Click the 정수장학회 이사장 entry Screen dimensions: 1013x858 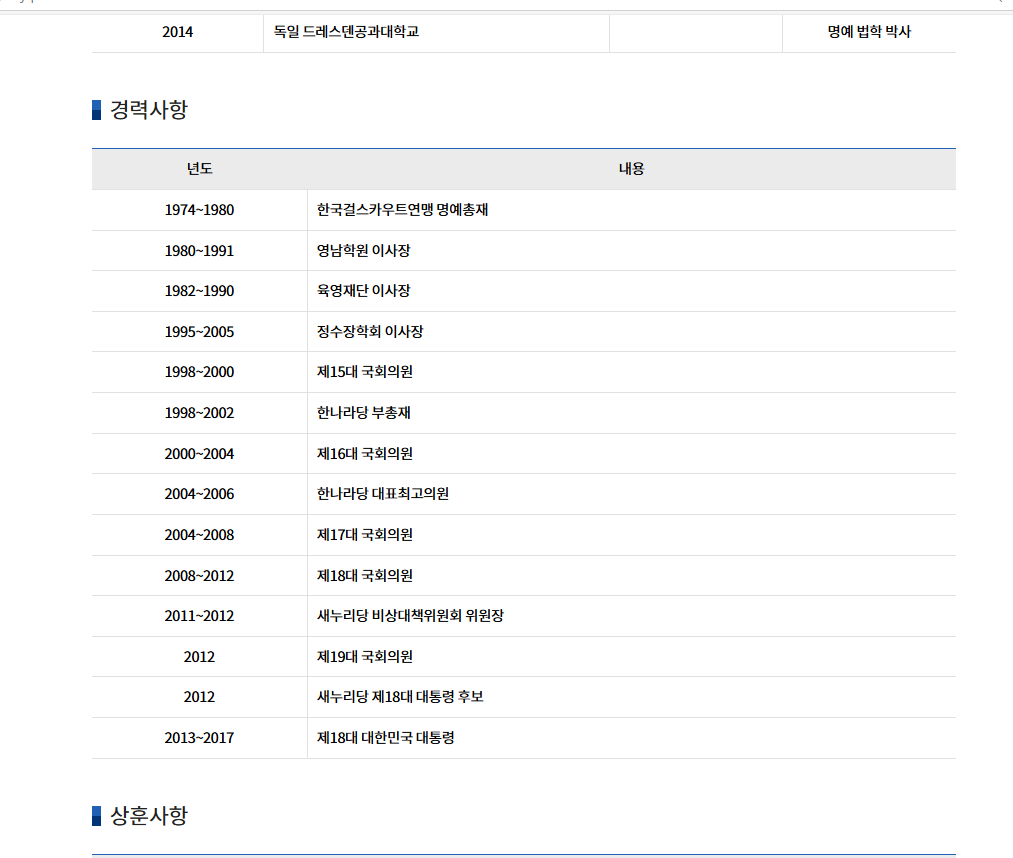pyautogui.click(x=369, y=331)
